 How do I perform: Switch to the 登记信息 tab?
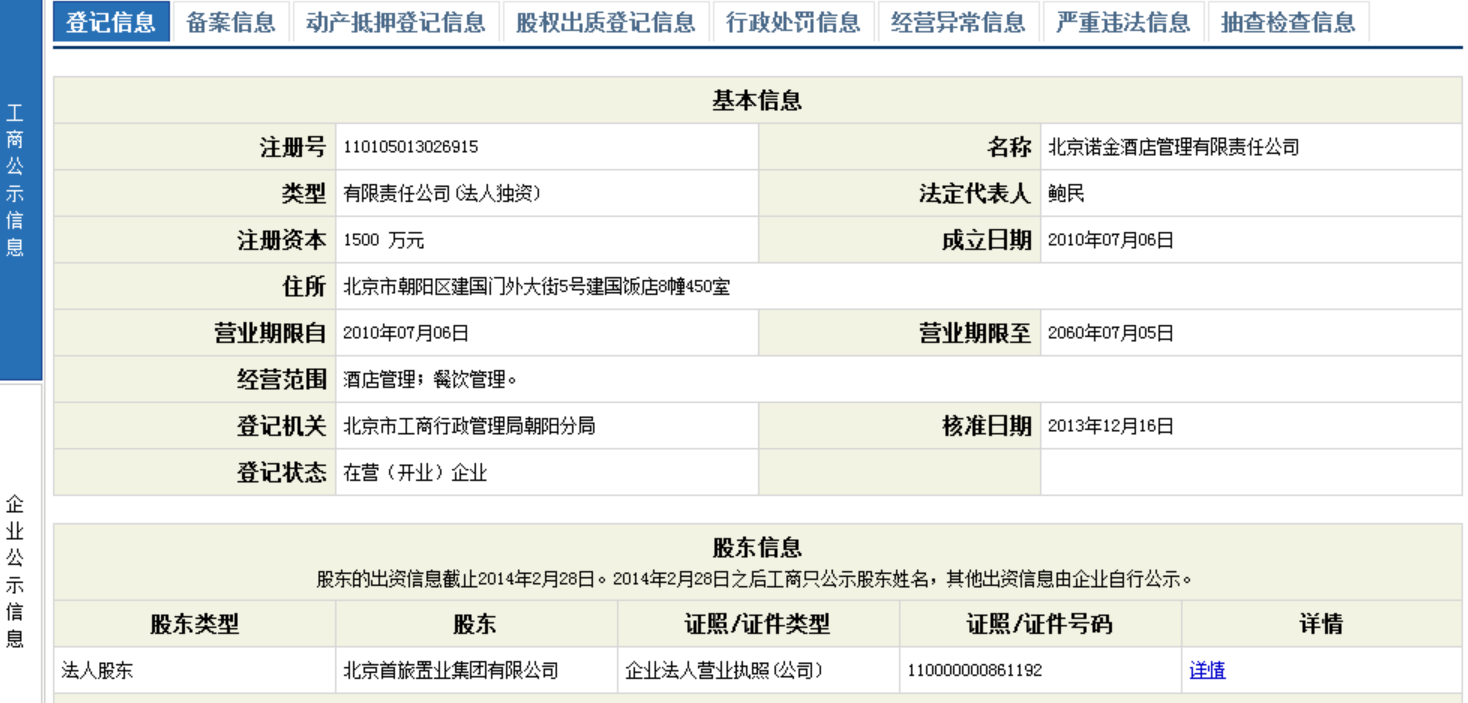point(112,22)
